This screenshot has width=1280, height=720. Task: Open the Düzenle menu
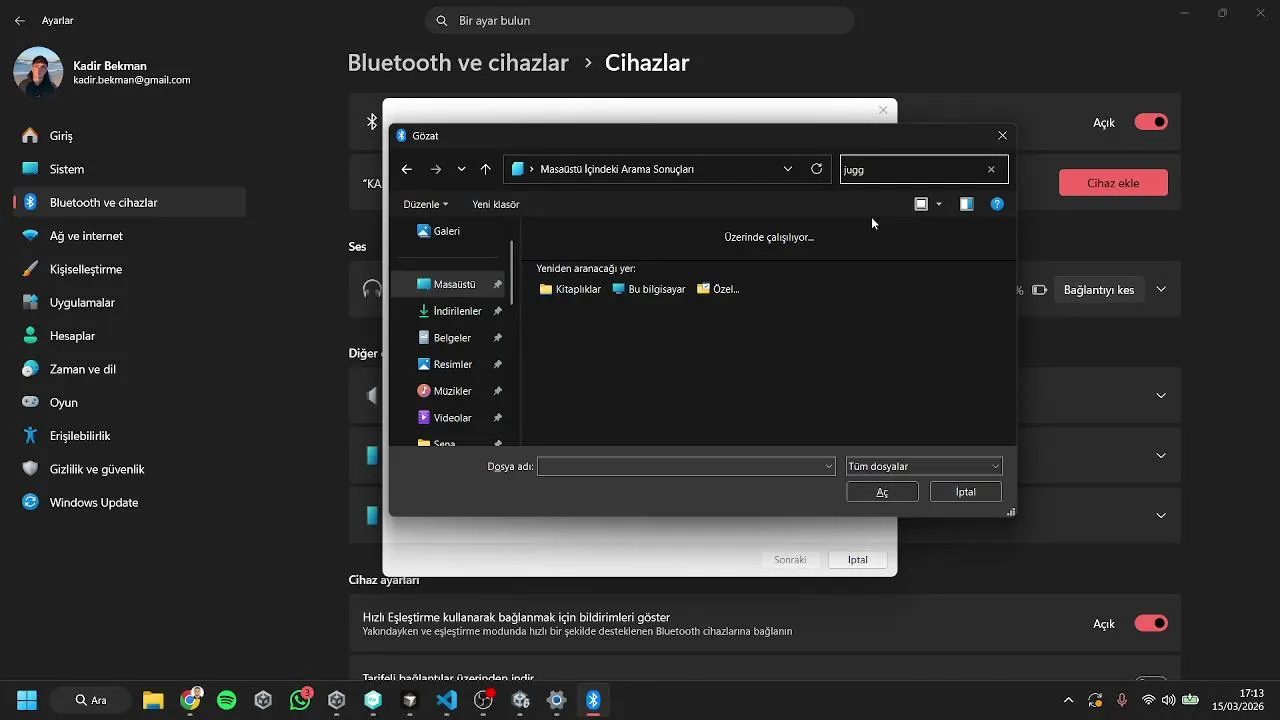click(426, 204)
